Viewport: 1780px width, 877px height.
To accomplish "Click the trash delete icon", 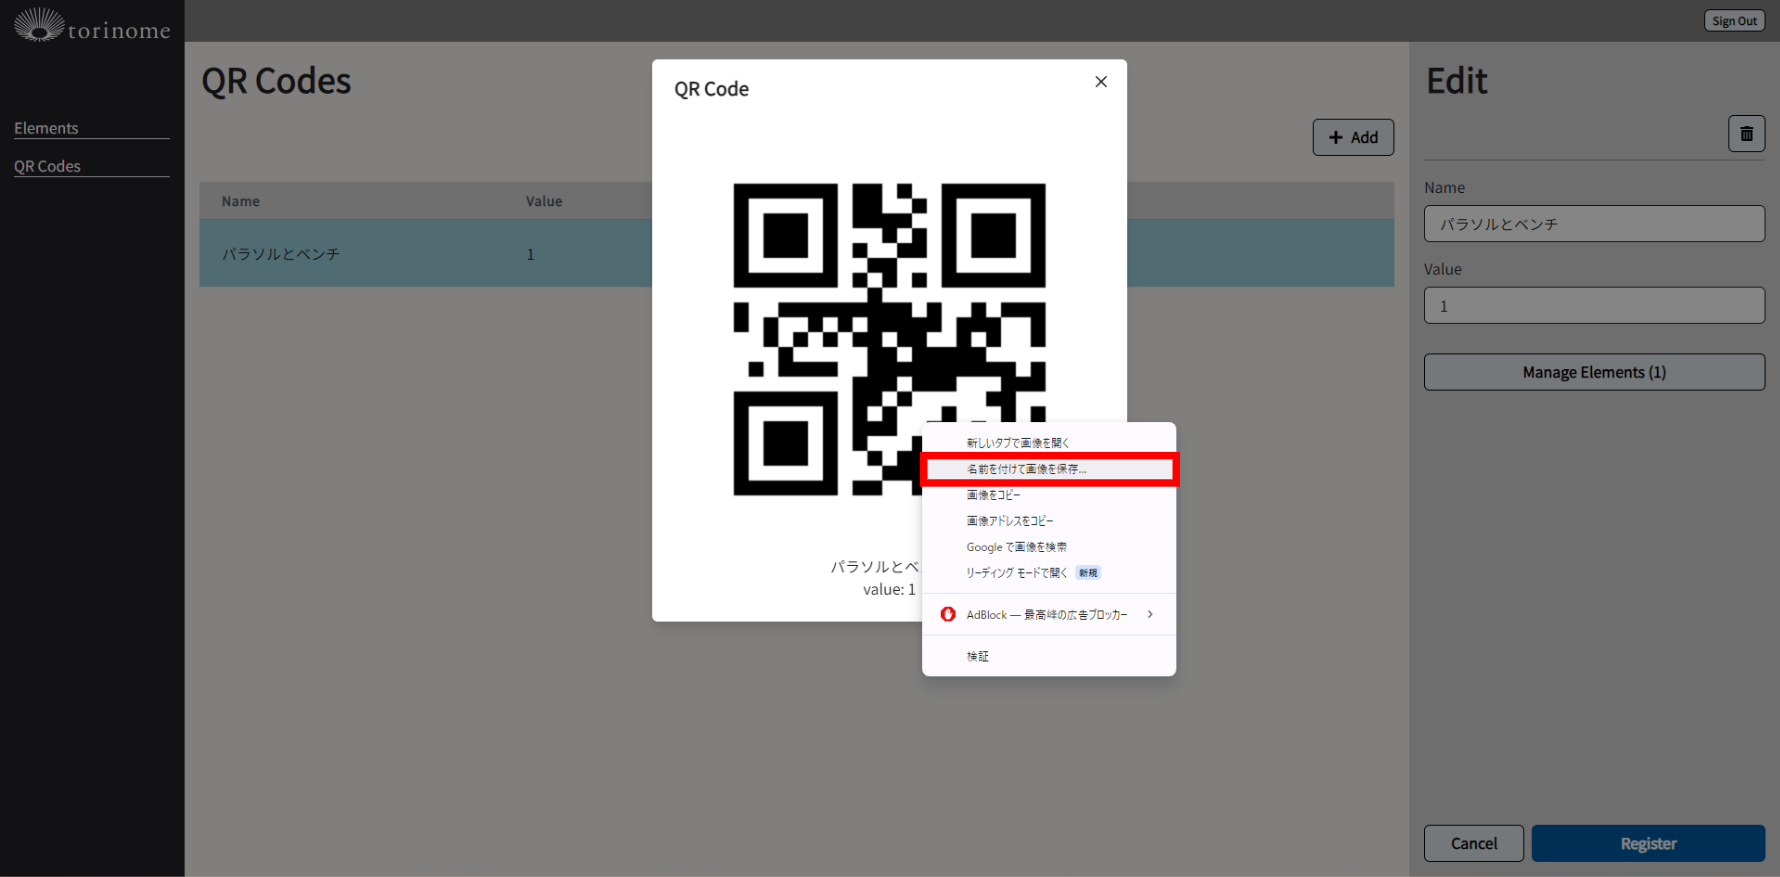I will [x=1746, y=134].
